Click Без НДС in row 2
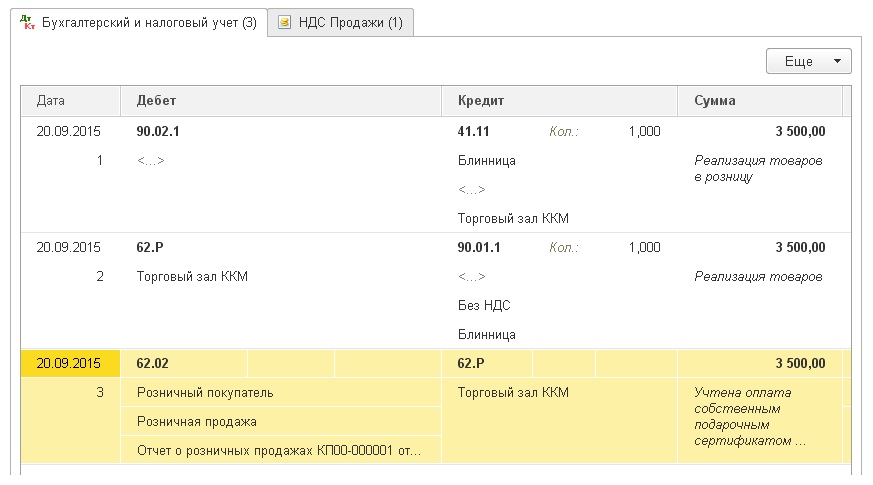873x485 pixels. [484, 306]
